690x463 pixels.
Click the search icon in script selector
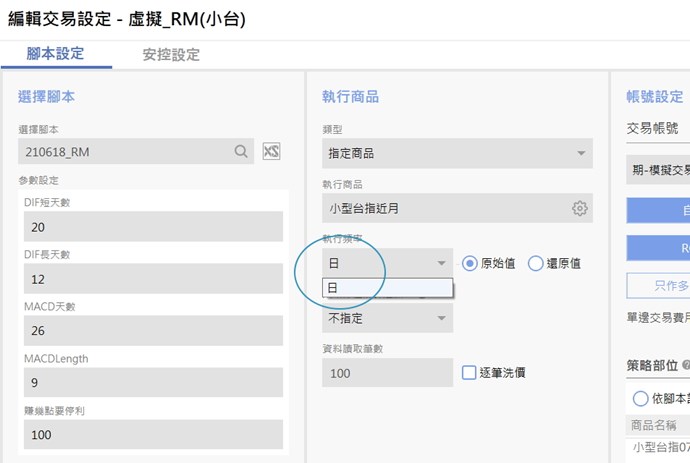click(241, 151)
